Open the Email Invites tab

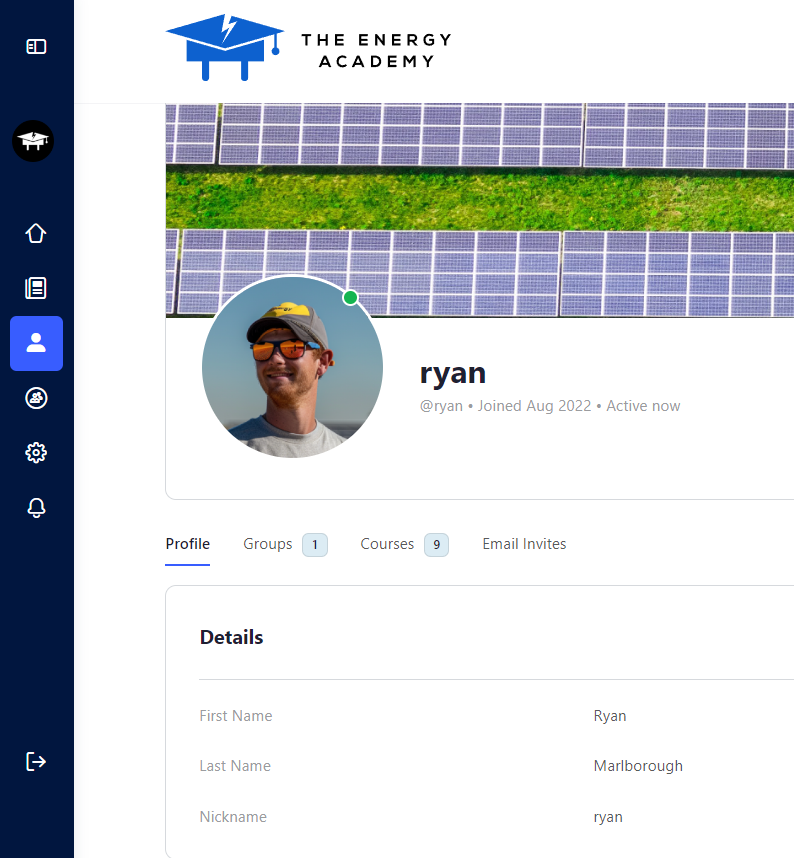tap(524, 544)
